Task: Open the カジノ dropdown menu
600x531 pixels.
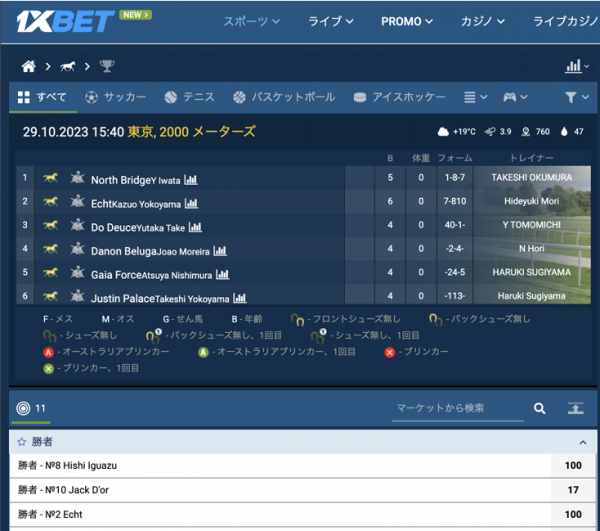Action: 483,21
